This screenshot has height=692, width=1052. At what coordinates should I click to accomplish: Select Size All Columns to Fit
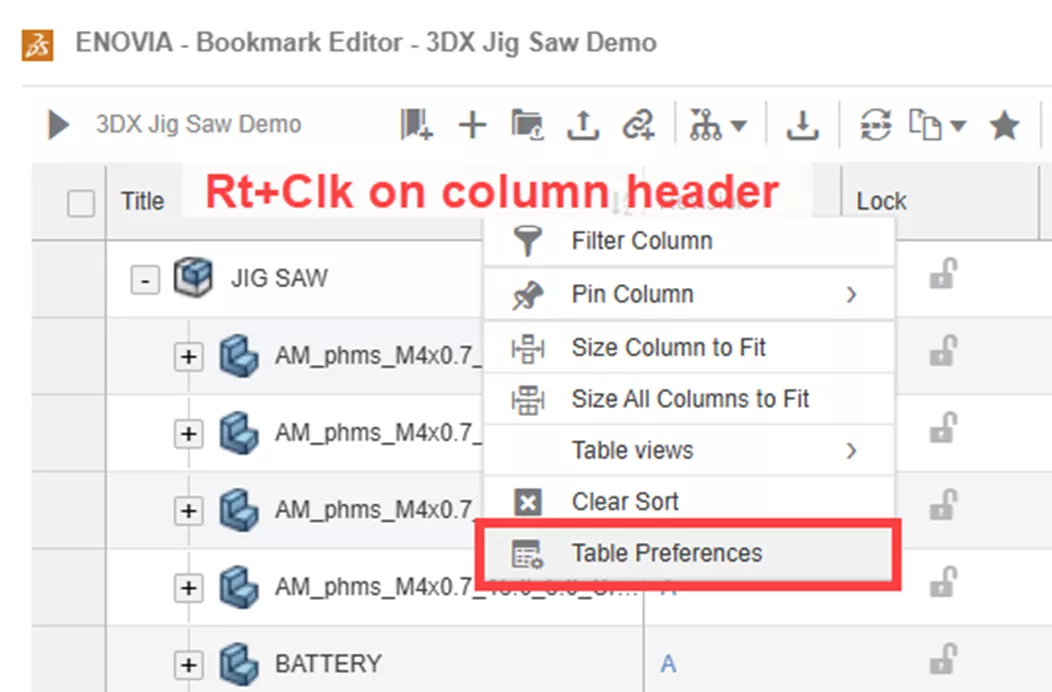689,399
